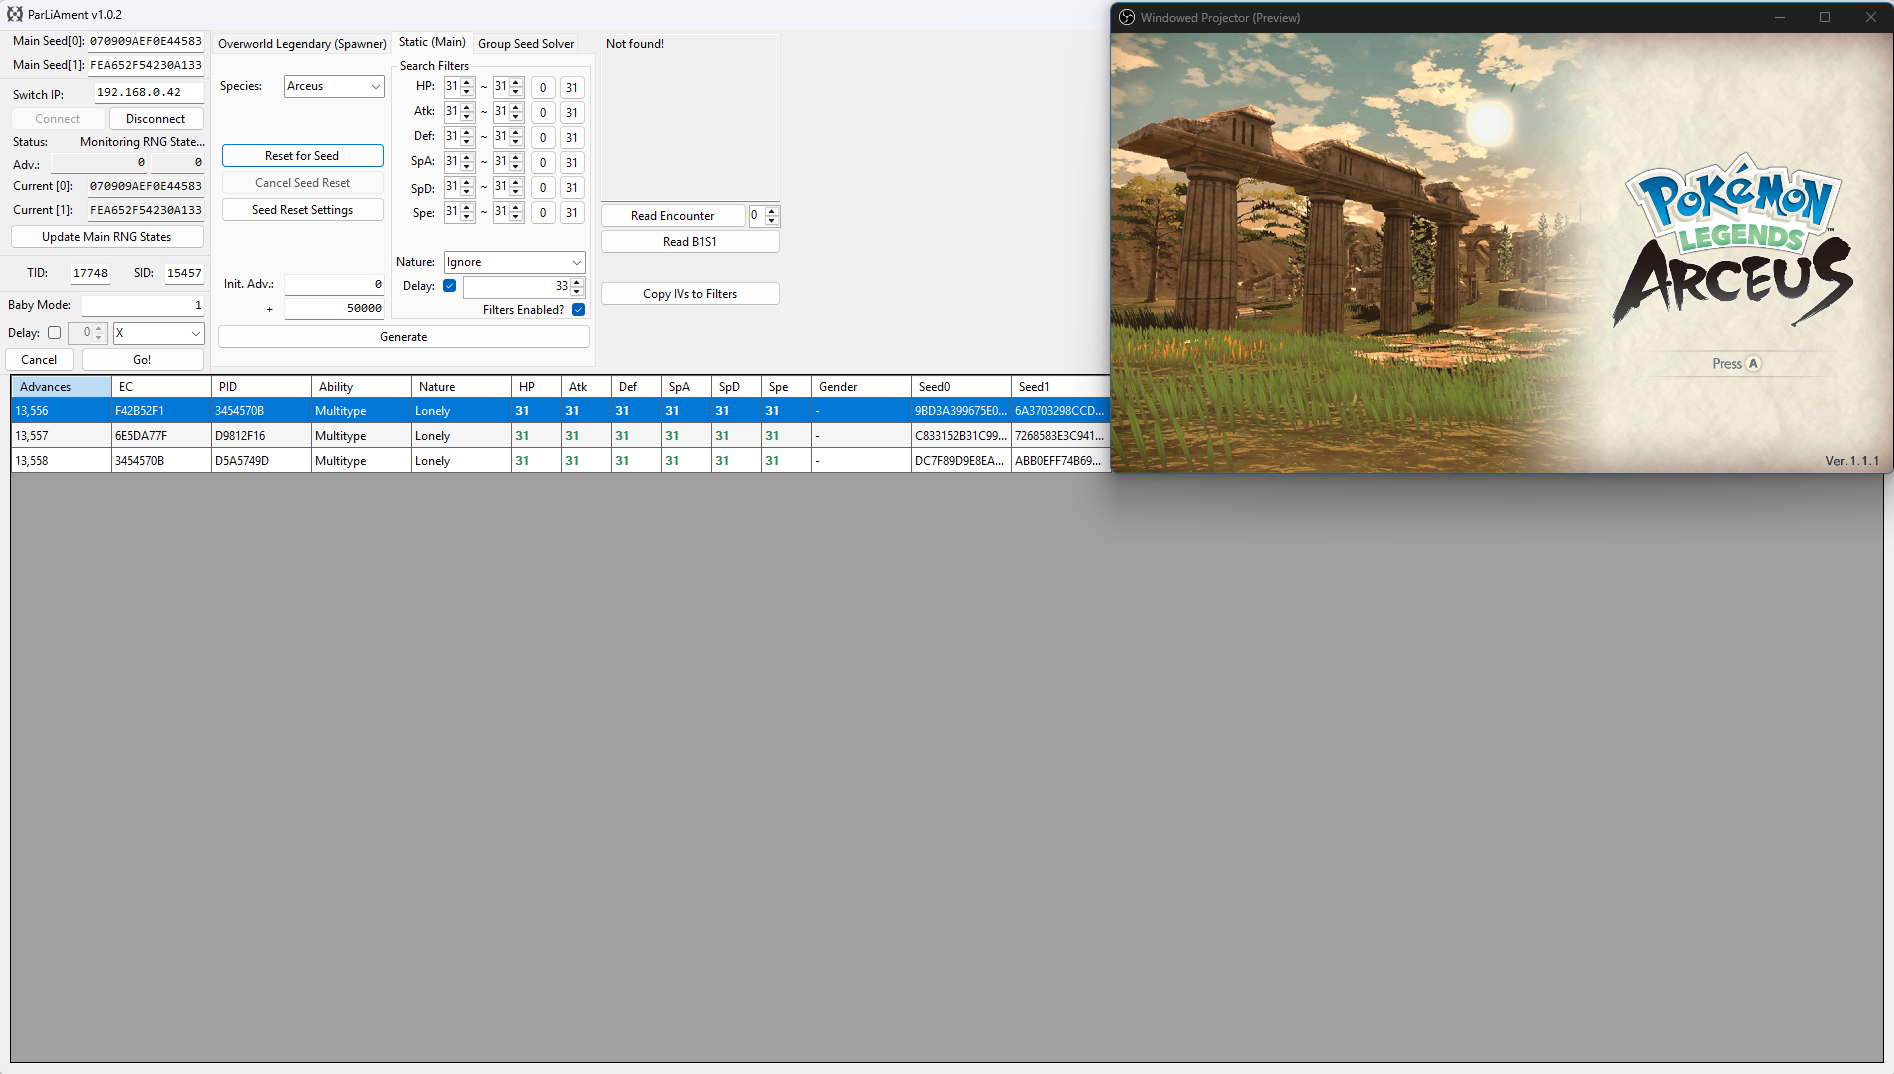Viewport: 1894px width, 1074px height.
Task: Click the SID field showing 15457
Action: coord(184,273)
